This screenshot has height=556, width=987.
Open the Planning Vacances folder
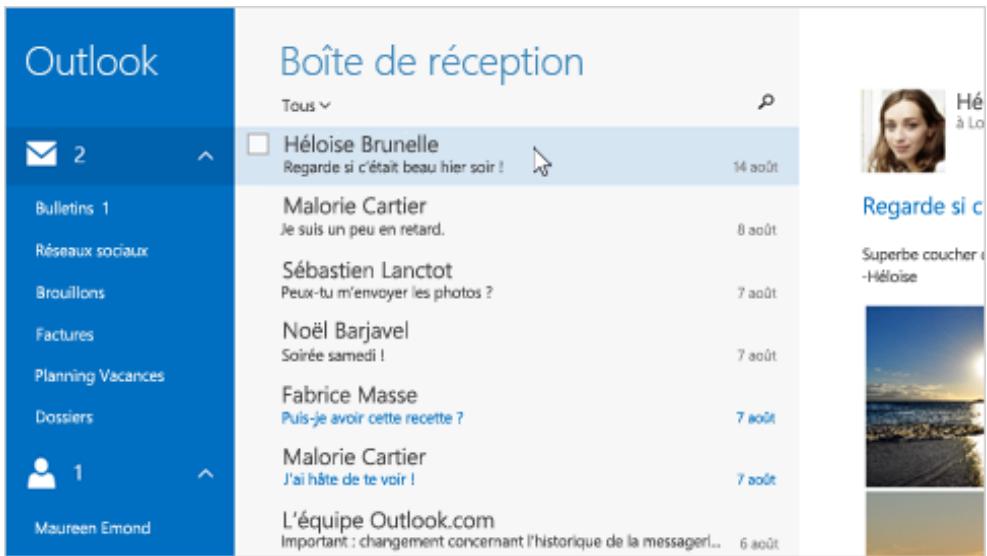[x=99, y=376]
